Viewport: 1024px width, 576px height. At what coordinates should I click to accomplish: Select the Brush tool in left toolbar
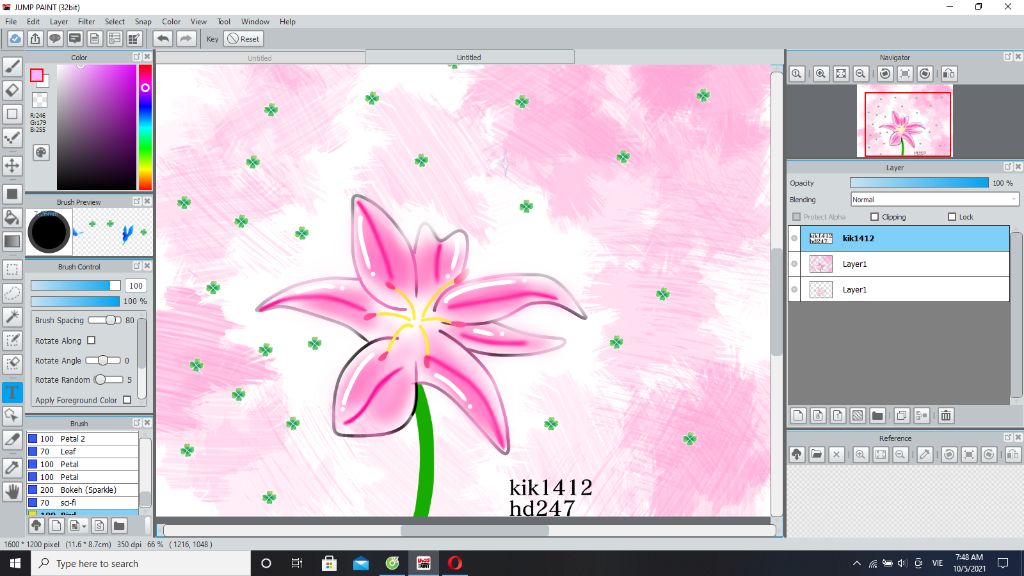[x=12, y=66]
